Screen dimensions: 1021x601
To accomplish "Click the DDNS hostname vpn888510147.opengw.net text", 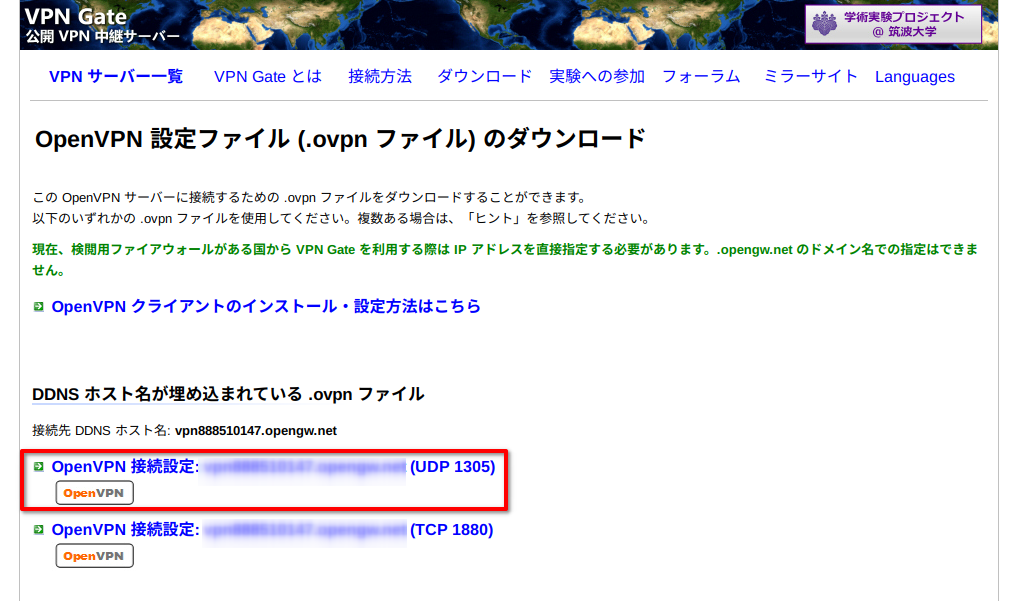I will click(x=256, y=431).
